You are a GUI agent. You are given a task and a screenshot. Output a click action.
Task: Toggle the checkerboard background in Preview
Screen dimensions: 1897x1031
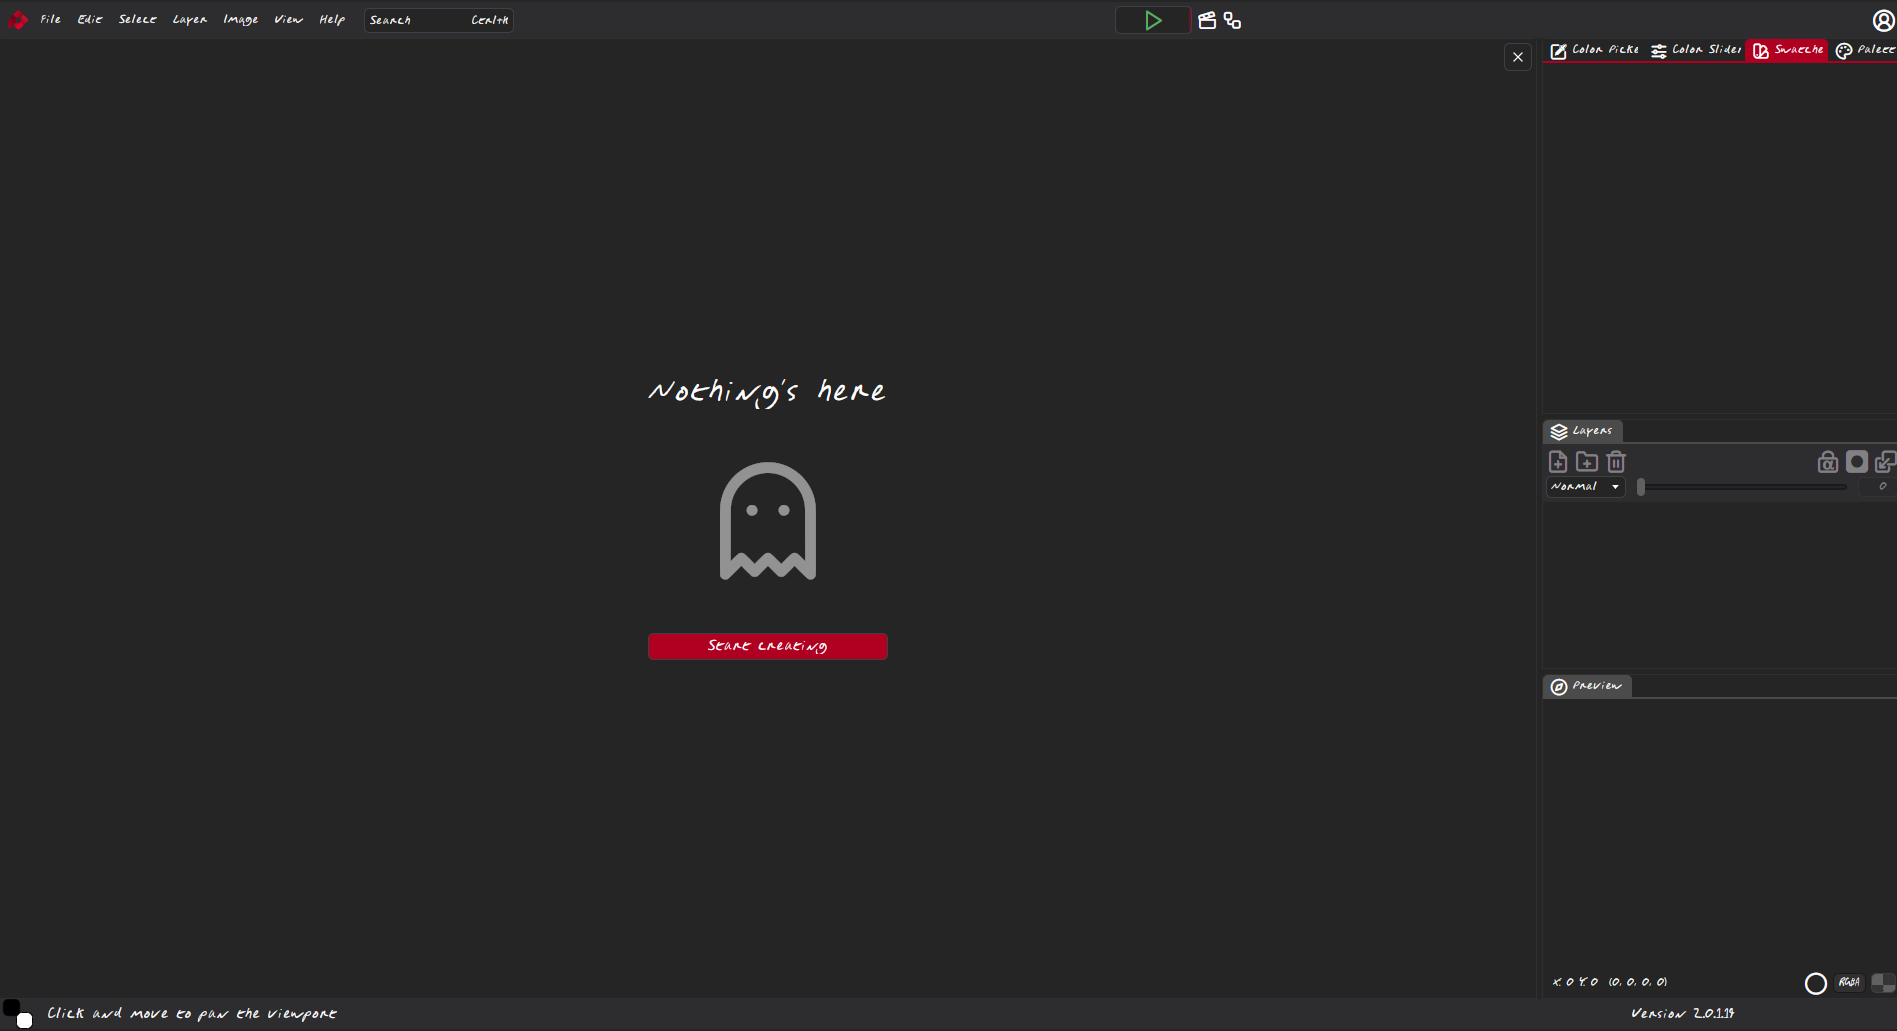1883,983
